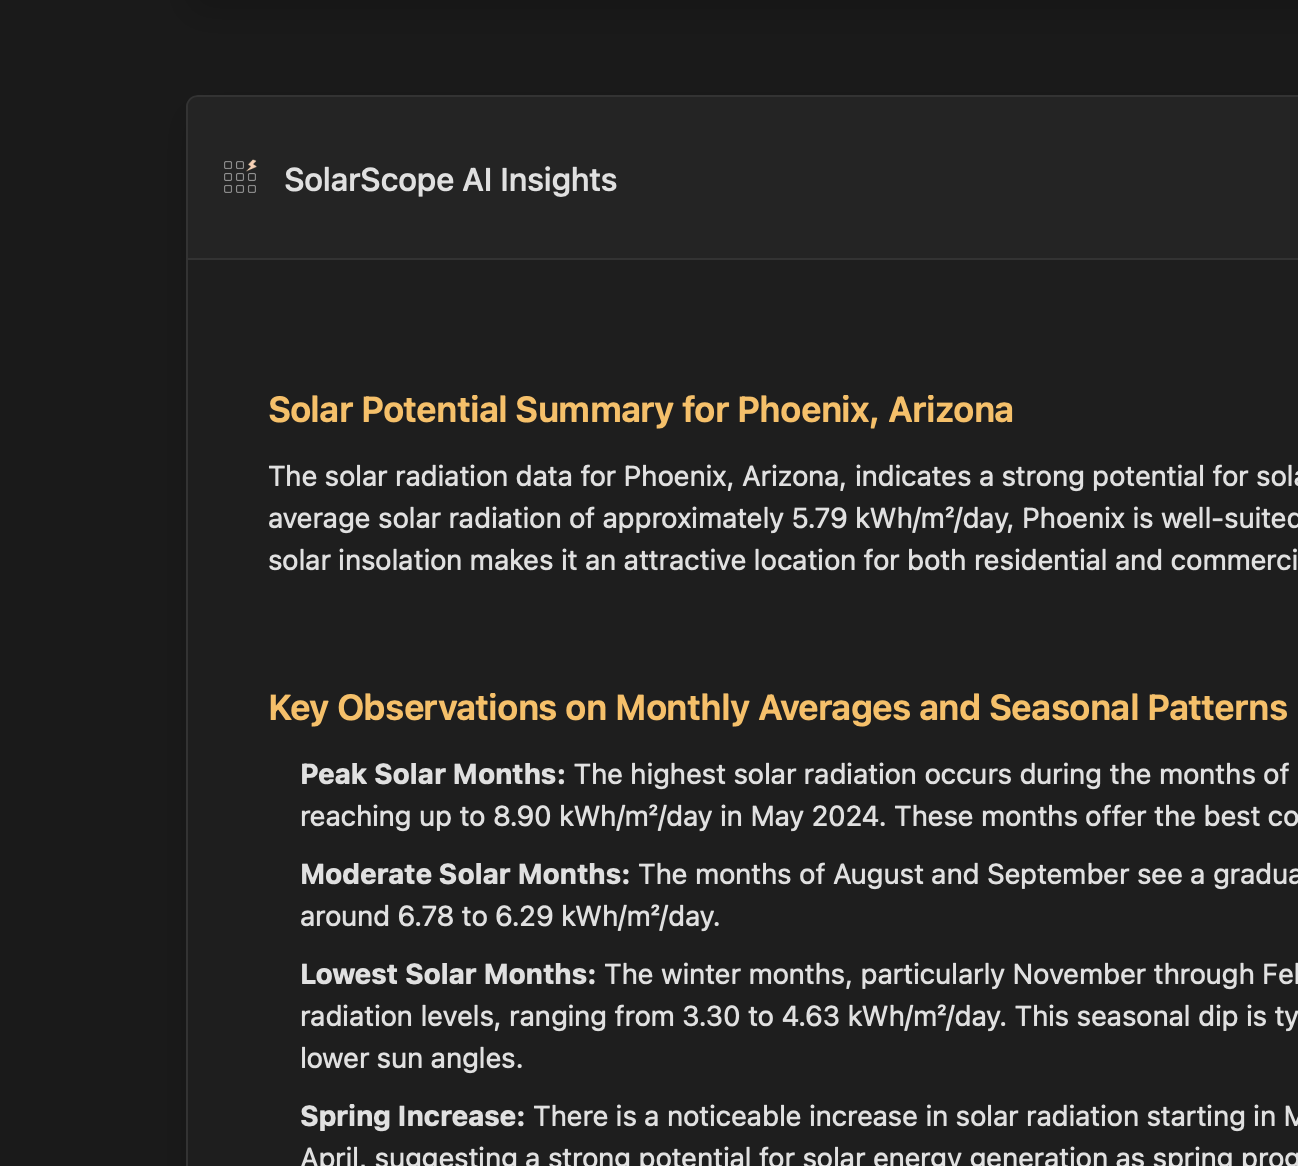This screenshot has width=1298, height=1166.
Task: Click the Lowest Solar Months bold label
Action: click(448, 974)
